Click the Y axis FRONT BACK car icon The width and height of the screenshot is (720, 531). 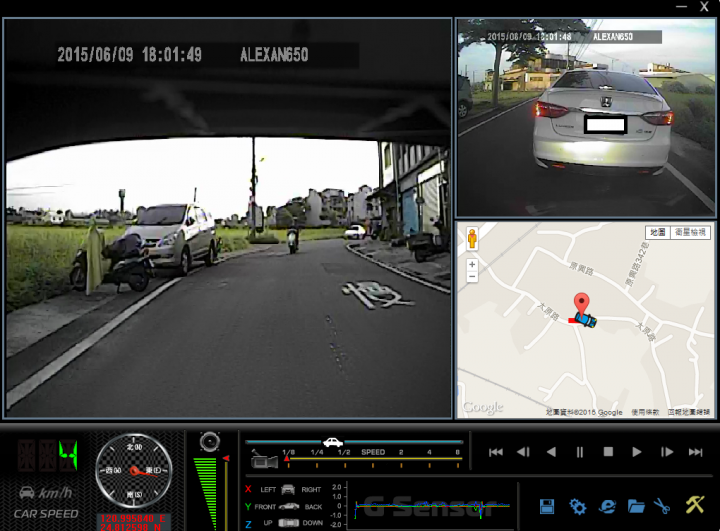(289, 507)
